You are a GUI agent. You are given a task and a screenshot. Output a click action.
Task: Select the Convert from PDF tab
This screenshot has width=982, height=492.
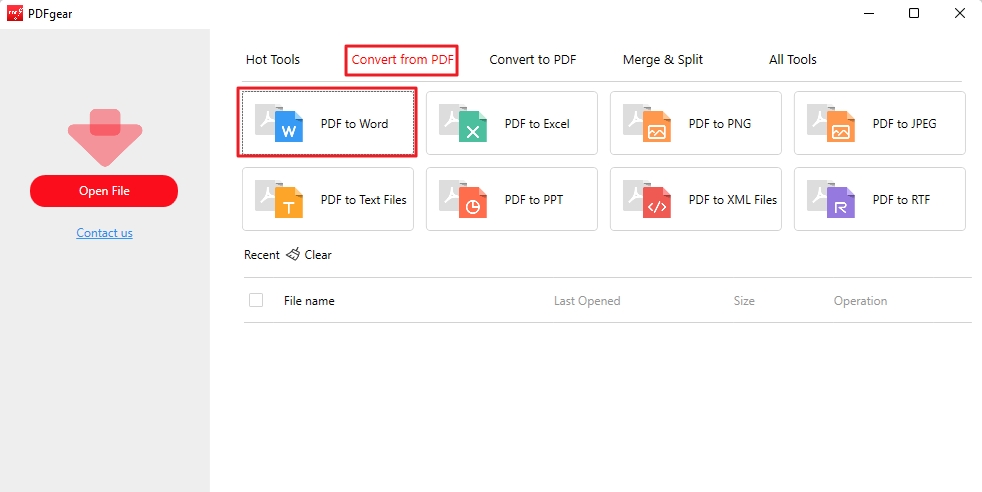pyautogui.click(x=402, y=59)
